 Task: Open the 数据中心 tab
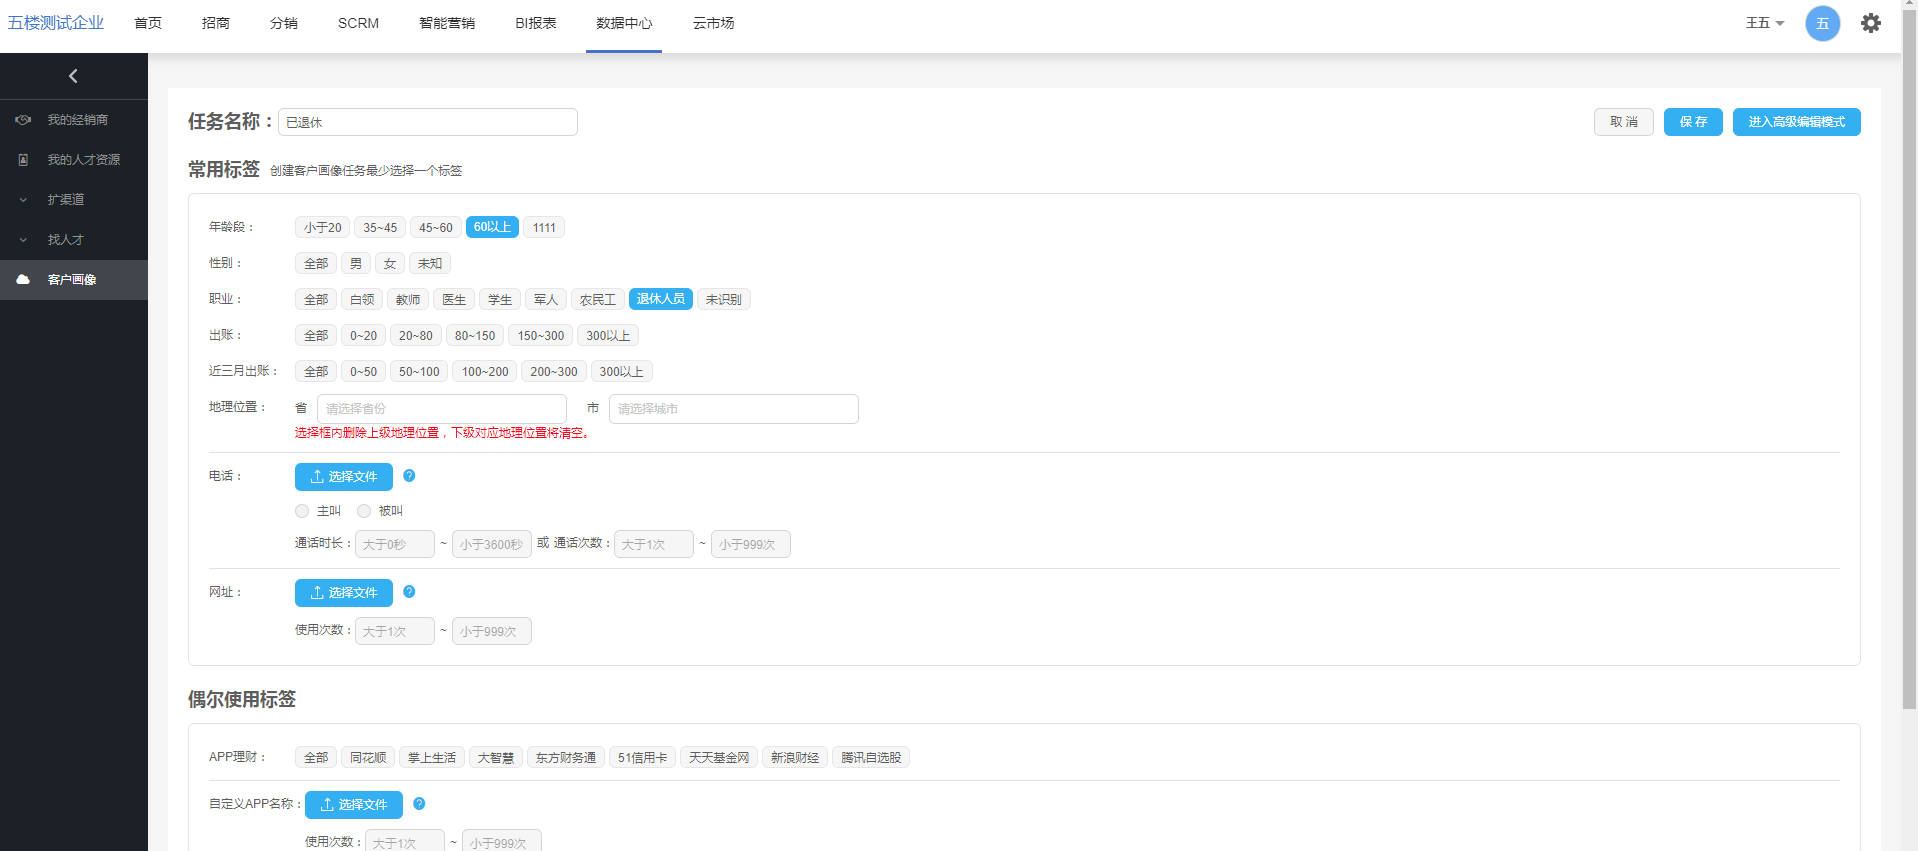pos(624,23)
